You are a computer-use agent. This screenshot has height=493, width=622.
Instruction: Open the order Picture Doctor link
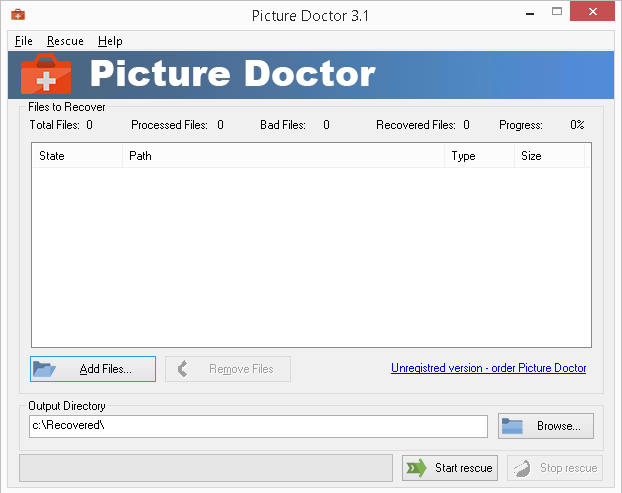(488, 368)
